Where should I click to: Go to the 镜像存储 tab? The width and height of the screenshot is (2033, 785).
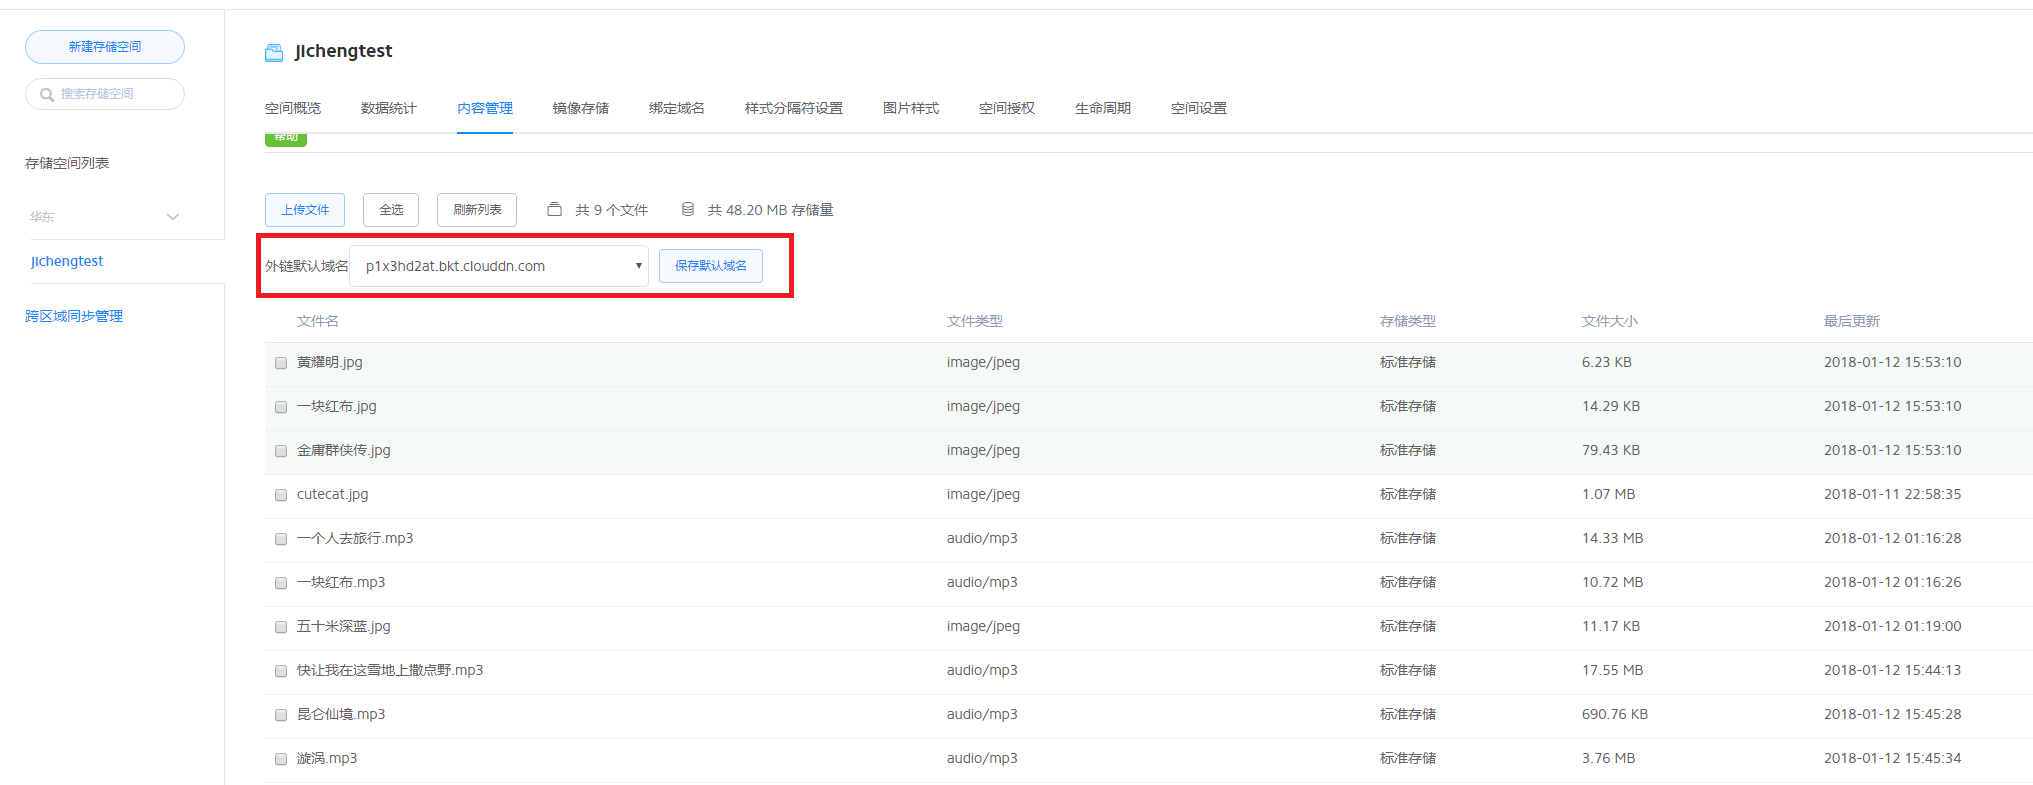pyautogui.click(x=581, y=108)
